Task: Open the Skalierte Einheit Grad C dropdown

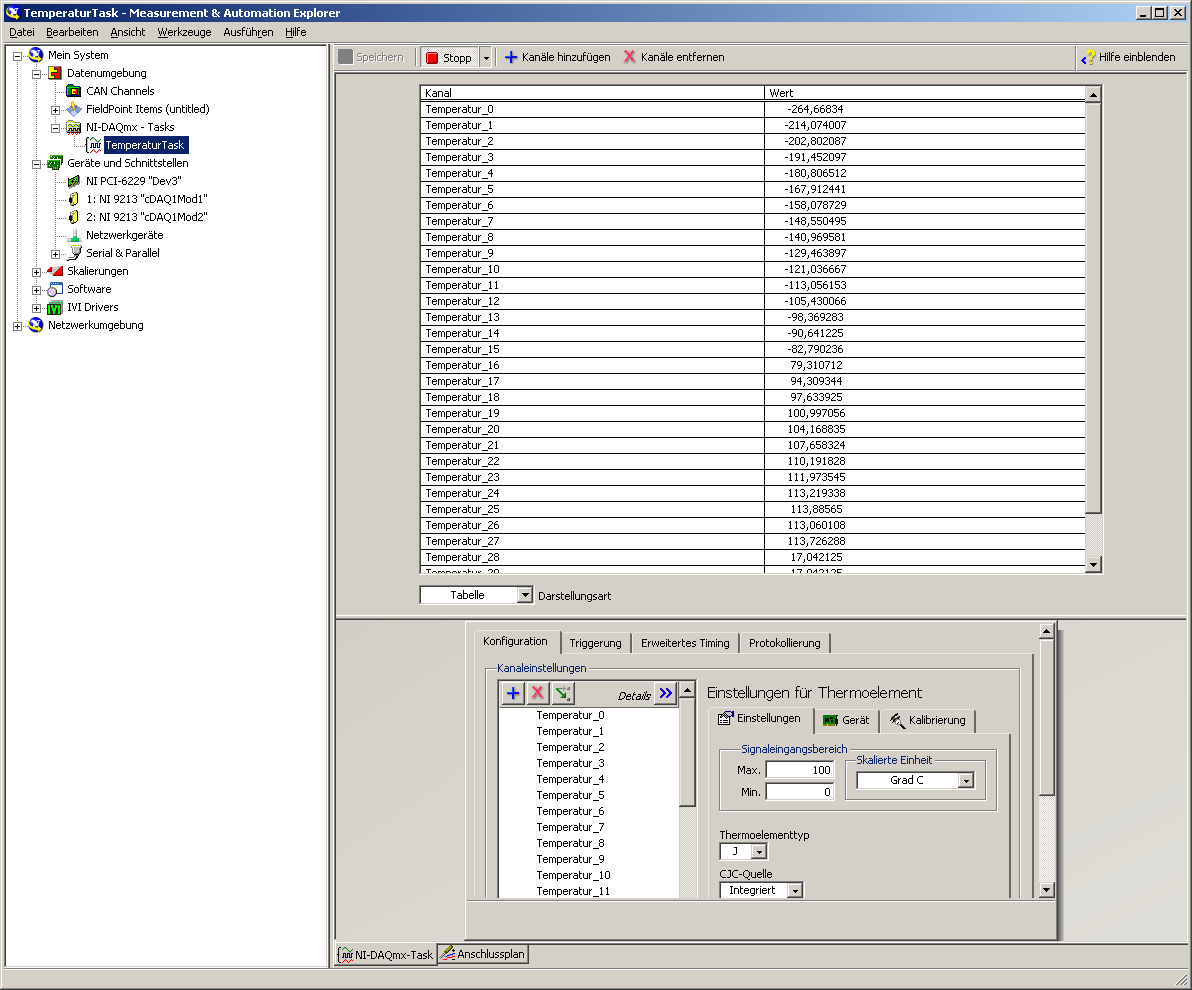Action: [966, 780]
